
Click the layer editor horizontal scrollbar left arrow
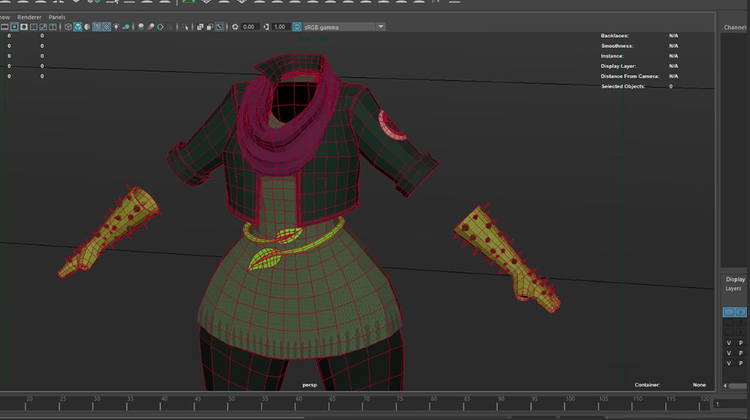[x=727, y=385]
